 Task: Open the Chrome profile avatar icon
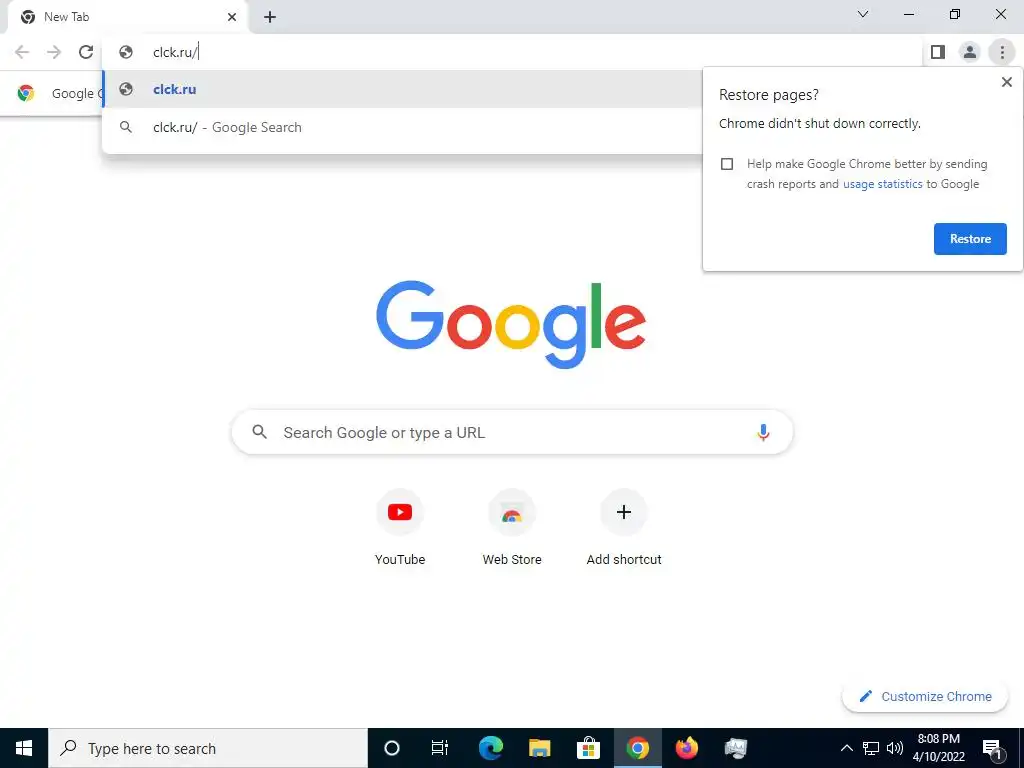tap(970, 52)
